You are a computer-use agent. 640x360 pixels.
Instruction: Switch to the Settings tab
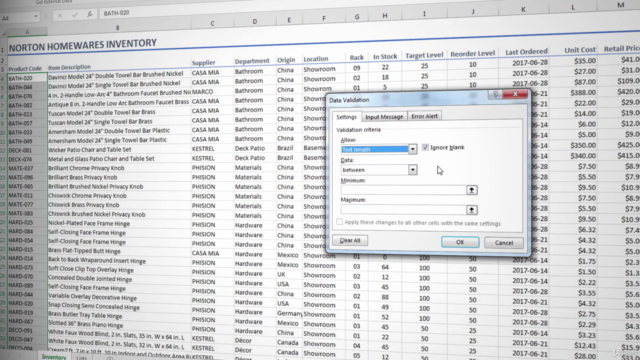(x=346, y=117)
